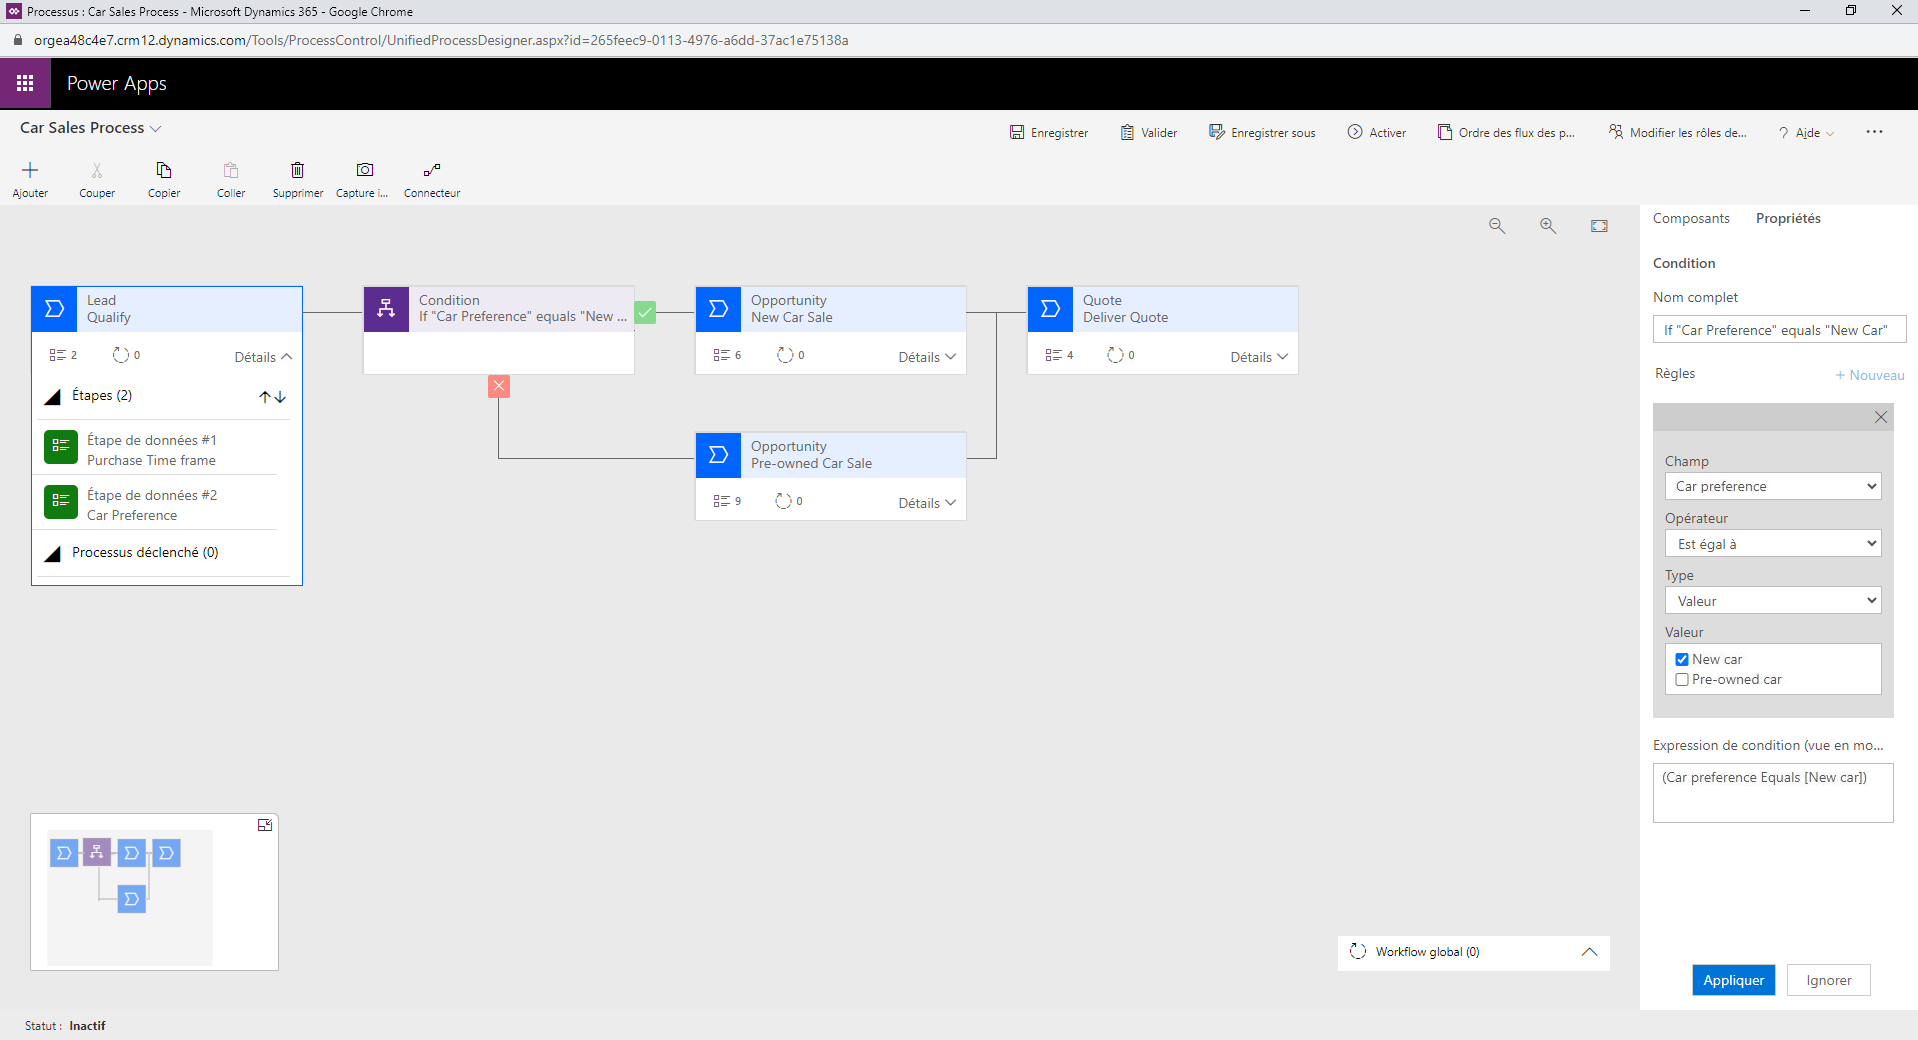This screenshot has height=1040, width=1918.
Task: Collapse Détails on Lead Qualify stage
Action: [263, 357]
